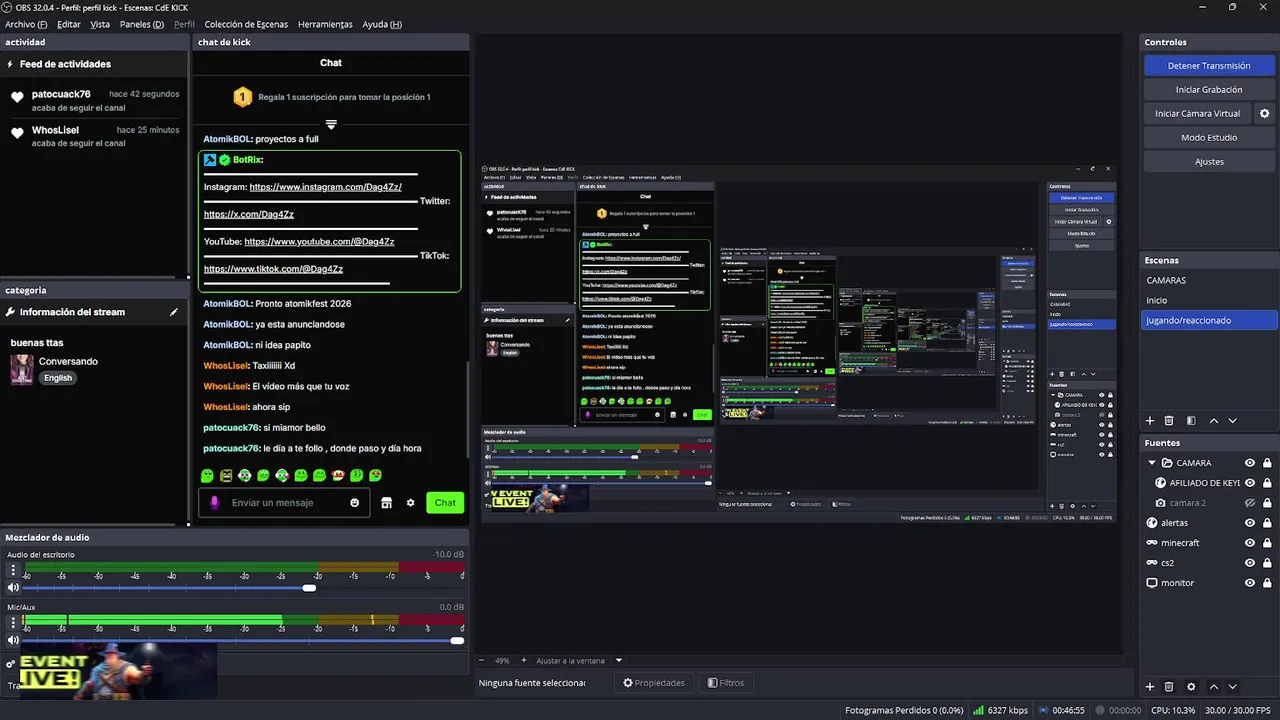Screen dimensions: 1280x720
Task: Move scene up arrow in Escenas toolbar
Action: (x=1214, y=421)
